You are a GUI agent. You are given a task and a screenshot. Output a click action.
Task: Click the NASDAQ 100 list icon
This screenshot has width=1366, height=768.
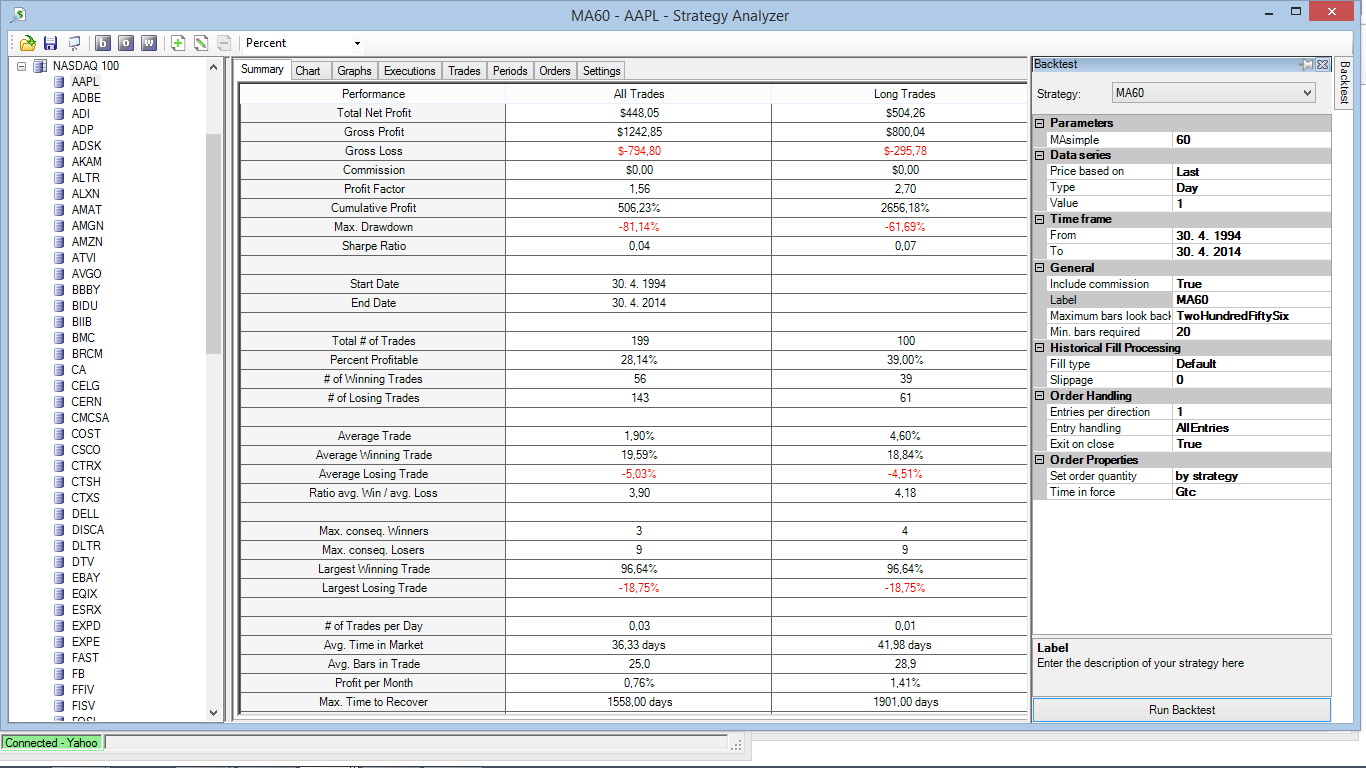[40, 66]
